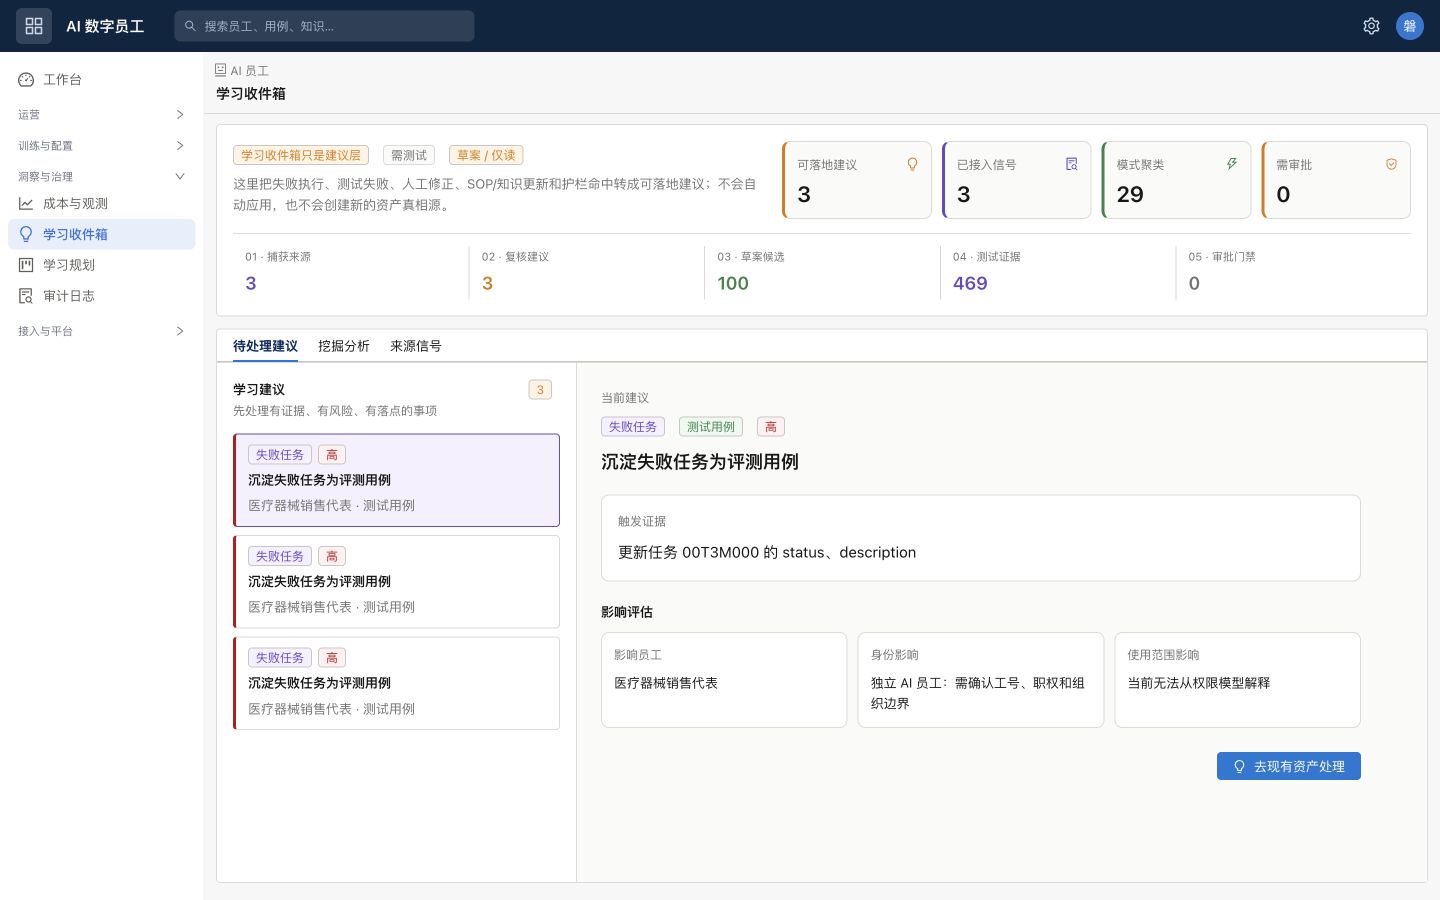Click the 测试用例 tag in current suggestion
The width and height of the screenshot is (1440, 900).
[711, 427]
